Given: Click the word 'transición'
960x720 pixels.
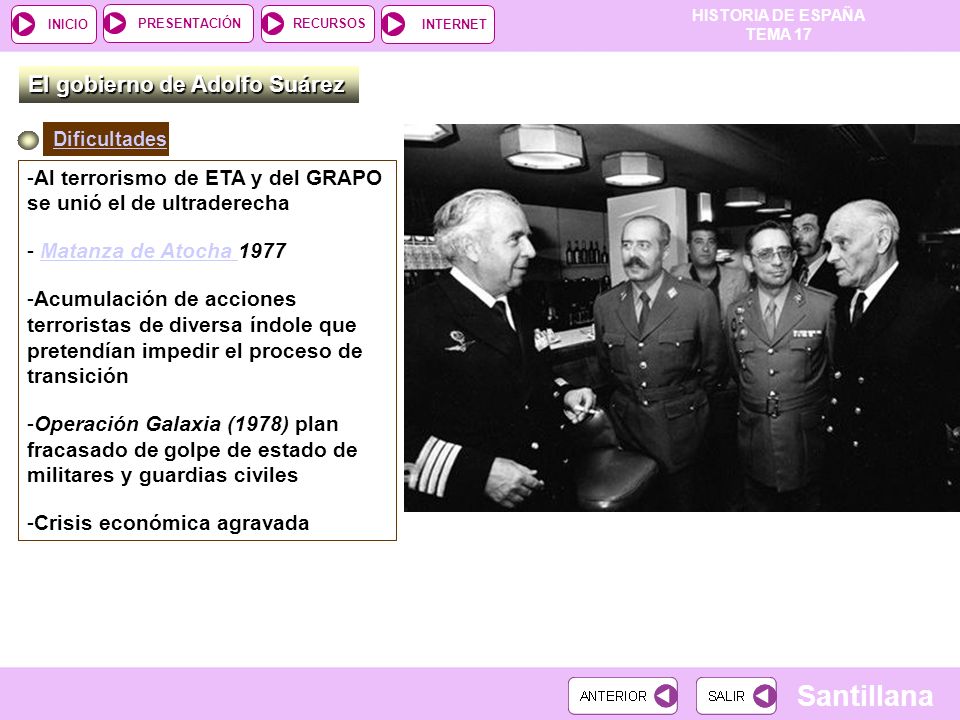Looking at the screenshot, I should point(78,376).
